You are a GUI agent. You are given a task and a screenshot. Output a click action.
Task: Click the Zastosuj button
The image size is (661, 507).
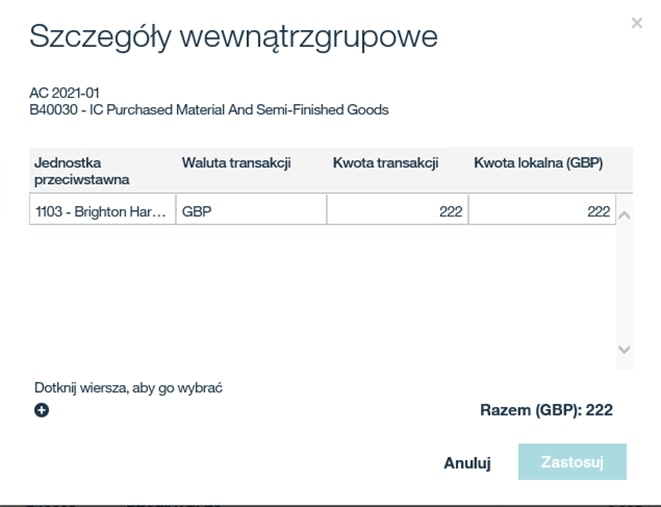(572, 463)
